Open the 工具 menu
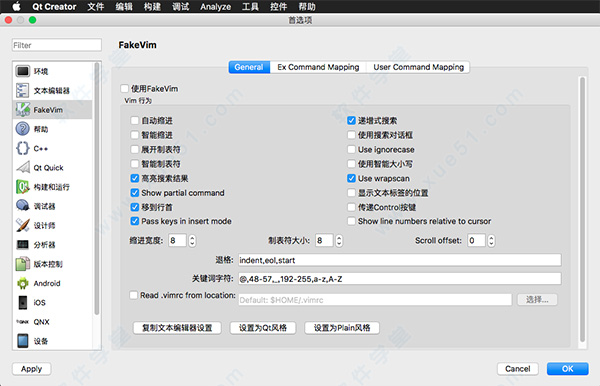The width and height of the screenshot is (600, 386). point(250,7)
